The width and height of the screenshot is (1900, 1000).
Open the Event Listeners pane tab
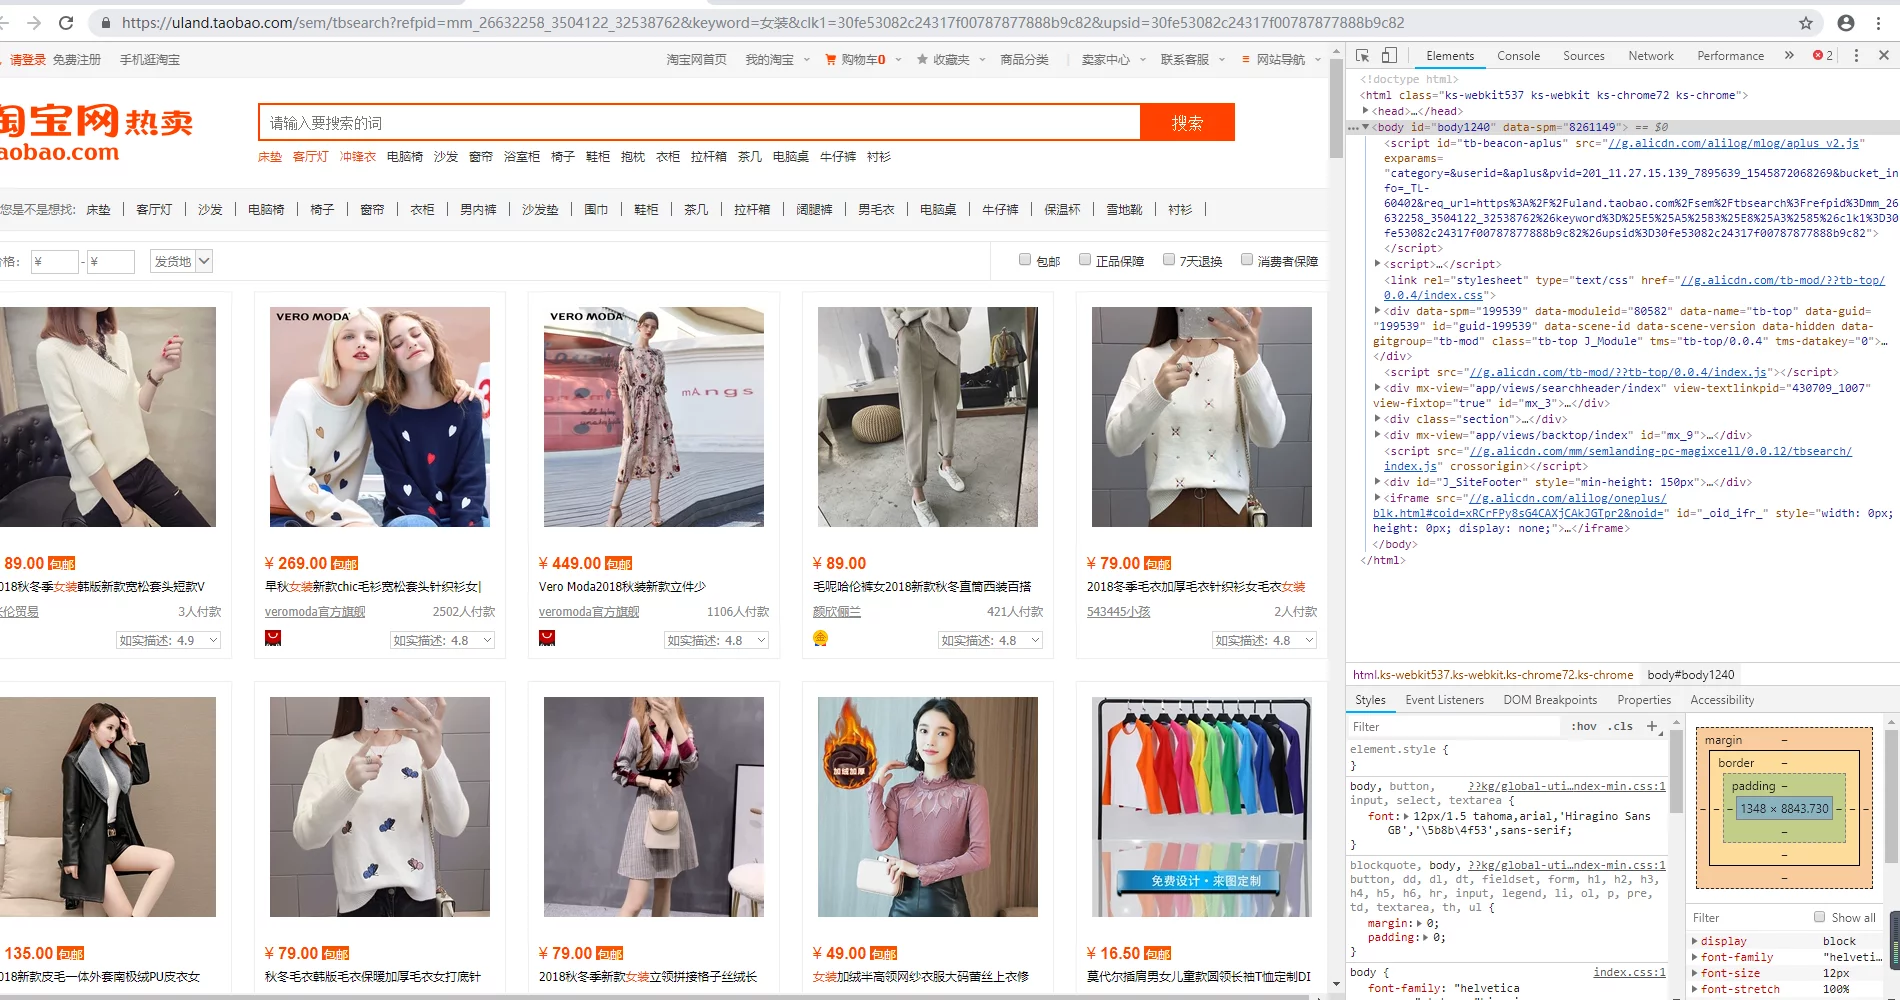pos(1444,700)
